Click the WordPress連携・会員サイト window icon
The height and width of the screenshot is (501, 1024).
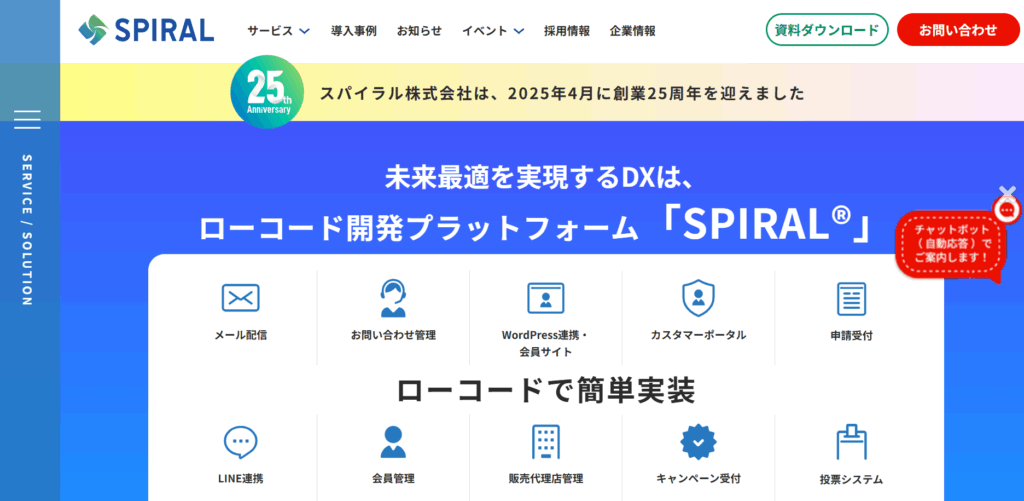coord(545,298)
